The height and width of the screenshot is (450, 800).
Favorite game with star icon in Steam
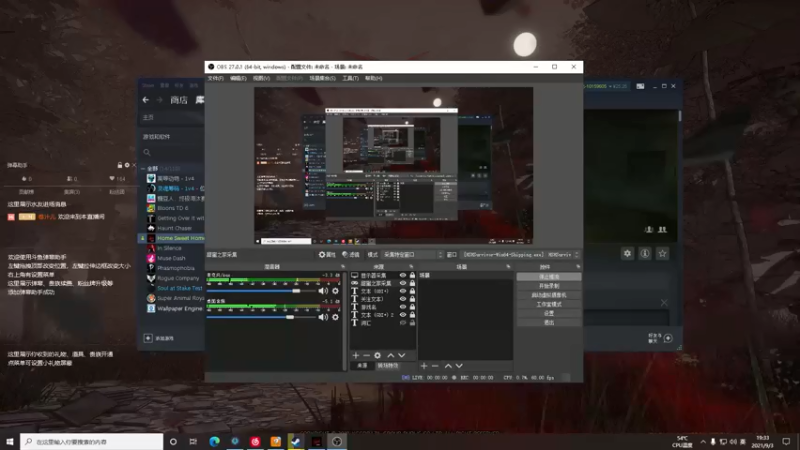coord(662,253)
